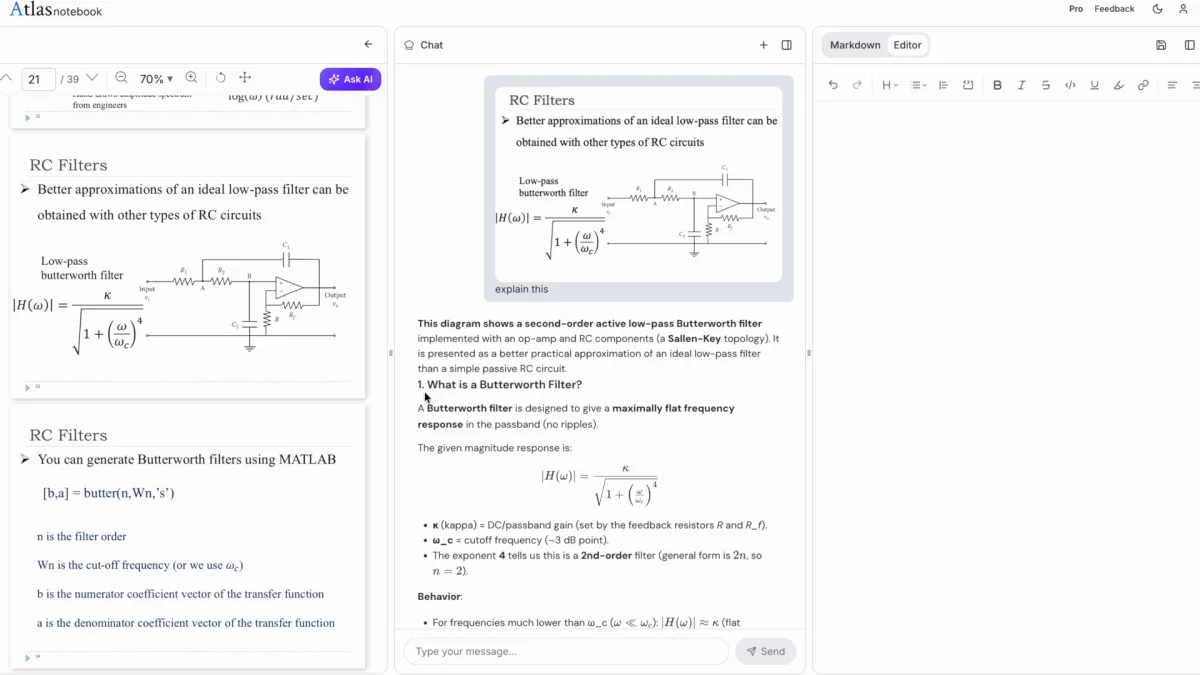Insert a hyperlink
Image resolution: width=1200 pixels, height=675 pixels.
tap(1143, 85)
